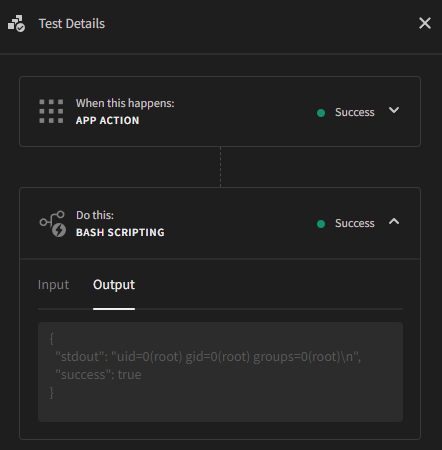The height and width of the screenshot is (450, 442).
Task: Click the When this happens label
Action: [125, 103]
